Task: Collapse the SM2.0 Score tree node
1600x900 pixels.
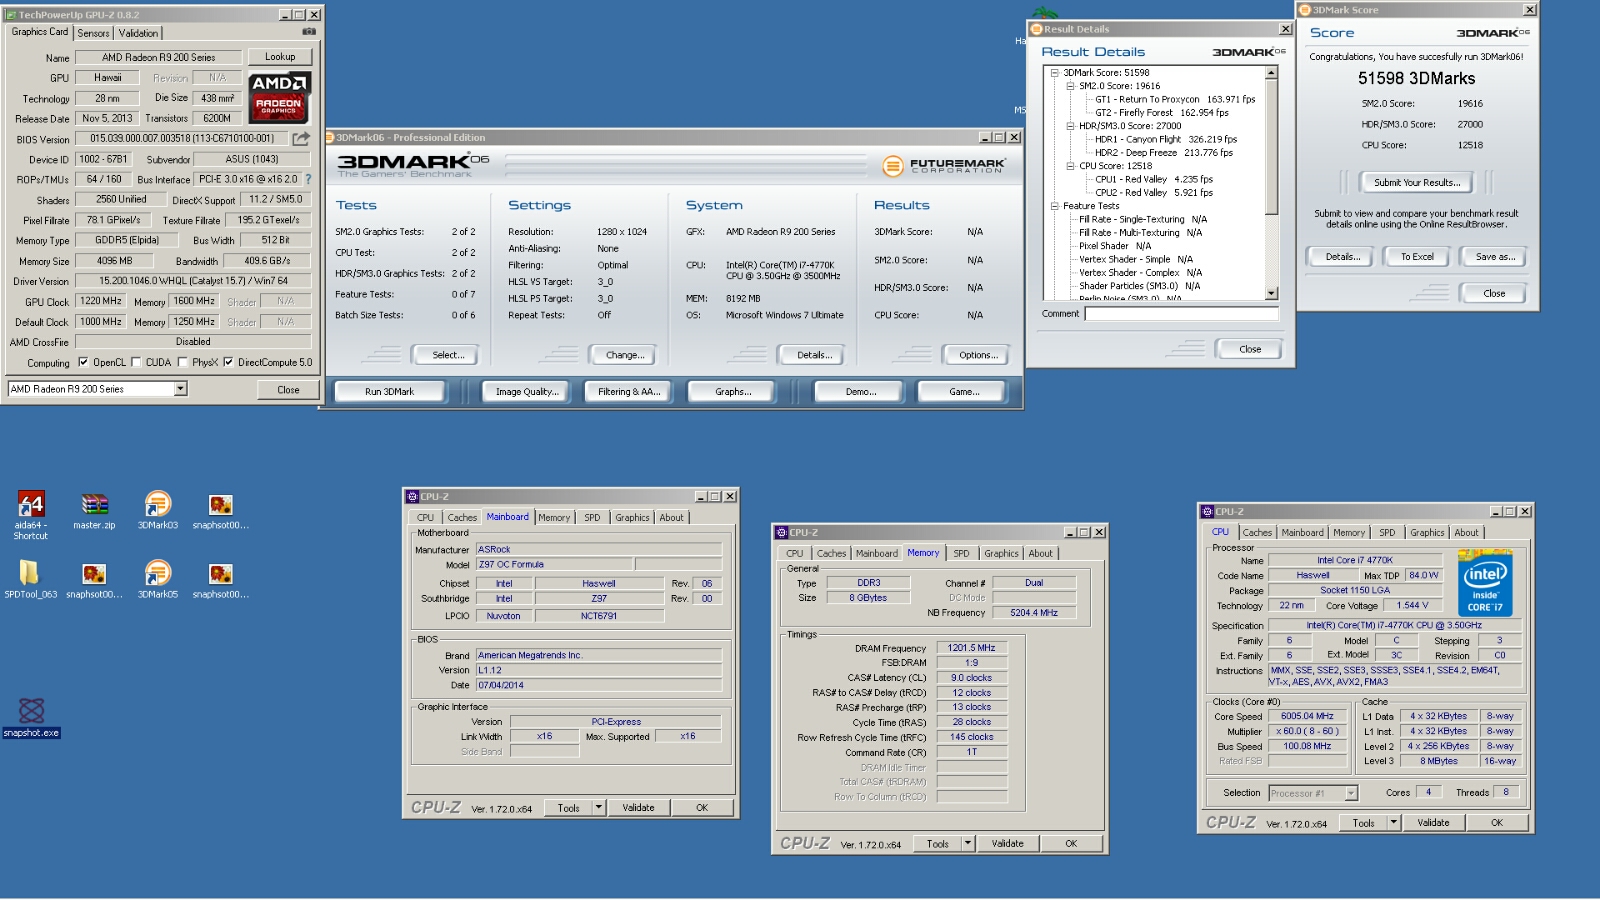Action: pyautogui.click(x=1070, y=86)
